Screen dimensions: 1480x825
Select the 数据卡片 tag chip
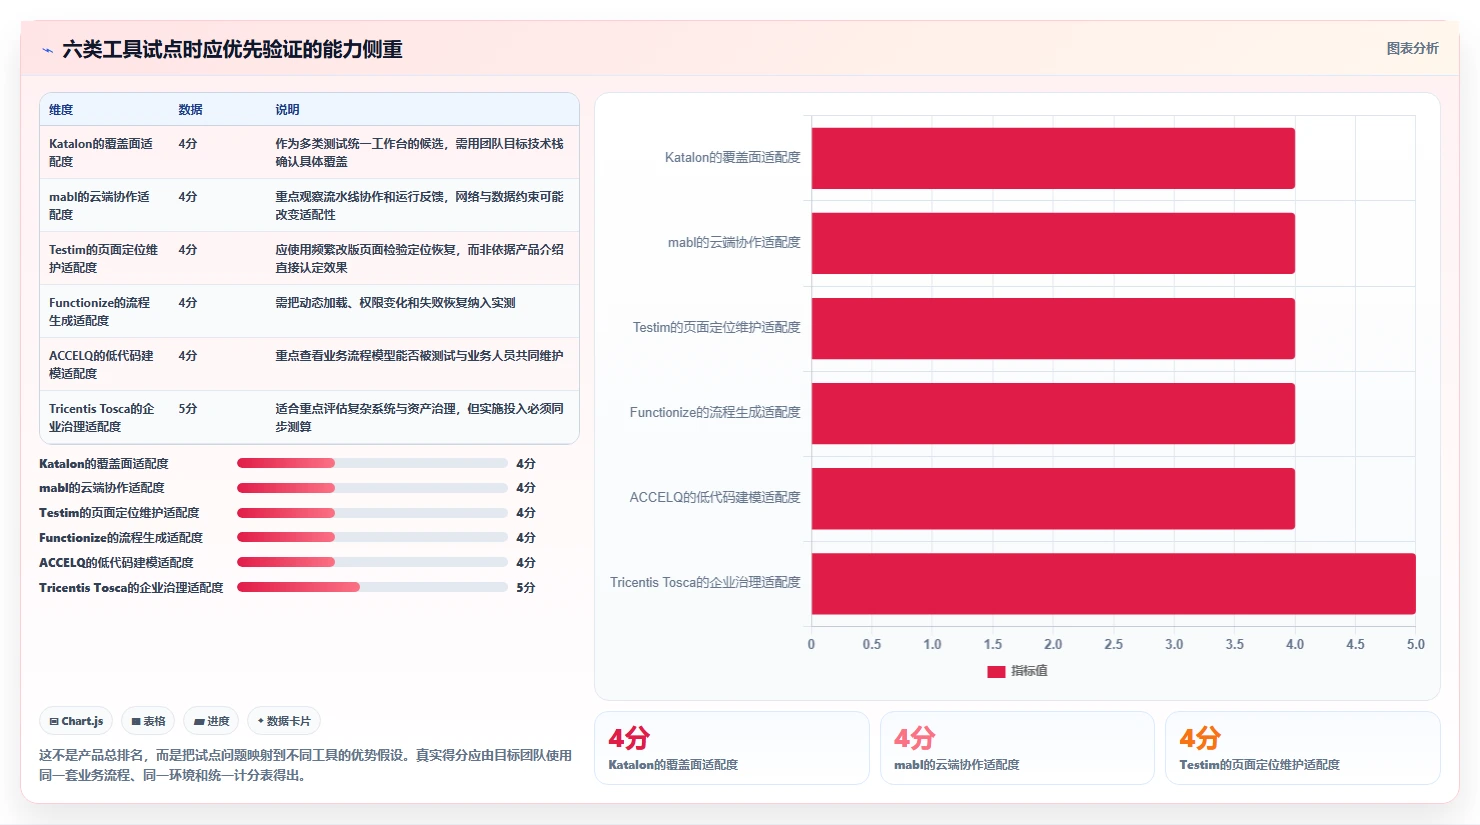284,721
